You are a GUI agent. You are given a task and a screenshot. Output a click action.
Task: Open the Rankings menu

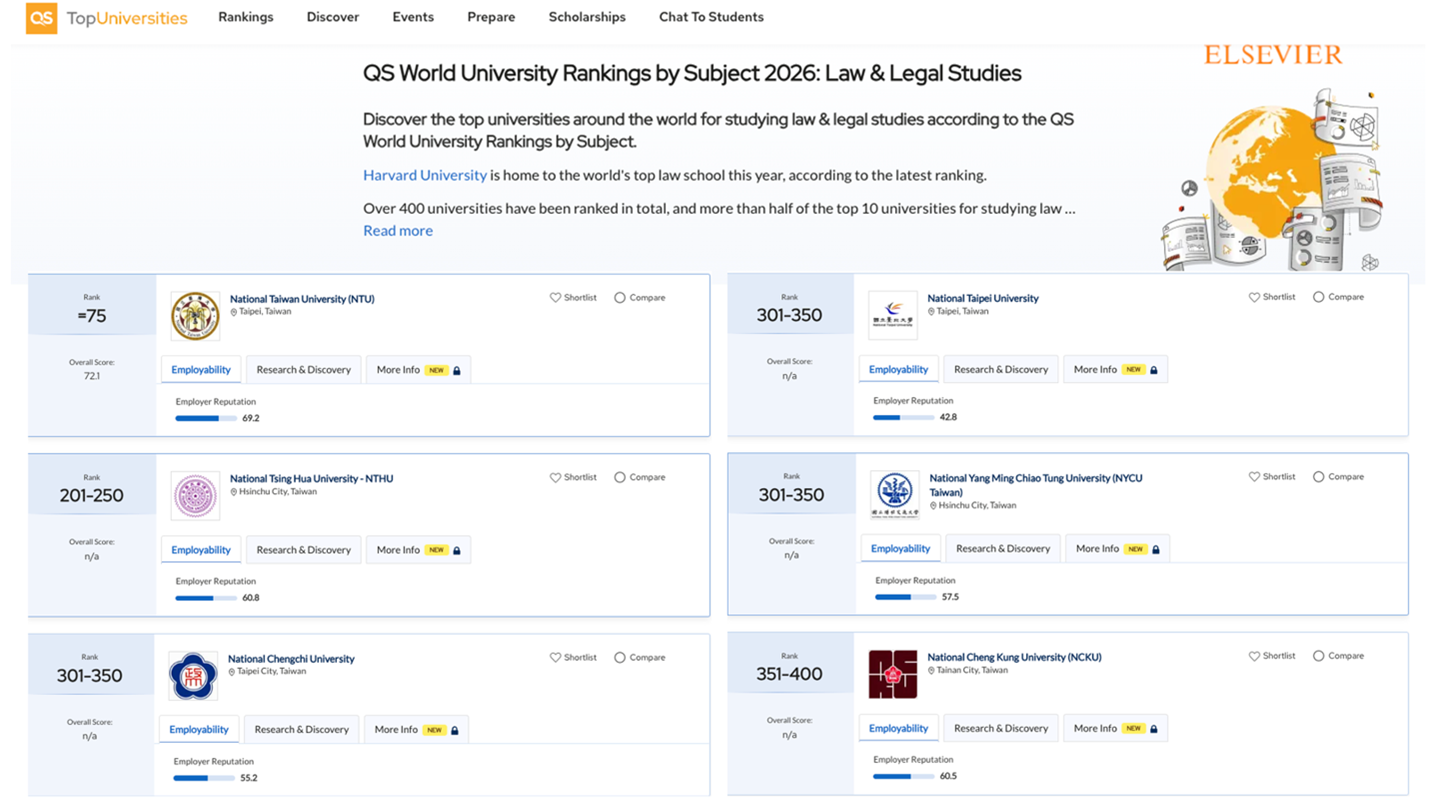pyautogui.click(x=246, y=17)
